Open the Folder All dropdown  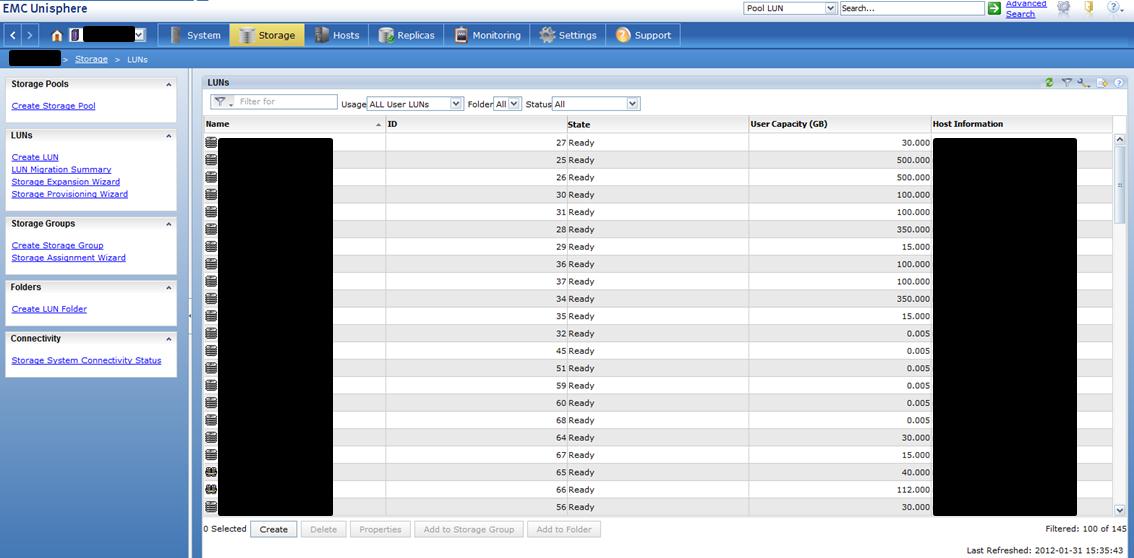(x=507, y=104)
